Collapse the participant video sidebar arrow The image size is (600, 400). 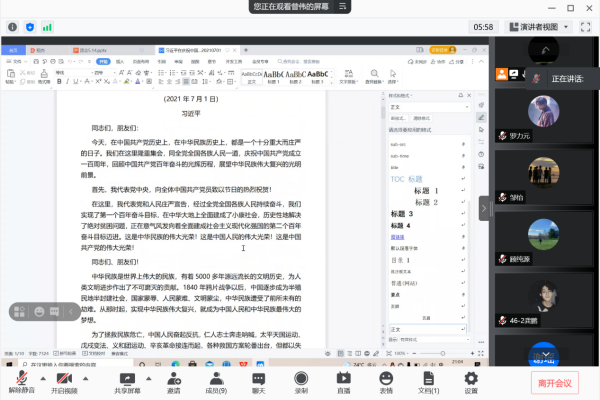(484, 207)
